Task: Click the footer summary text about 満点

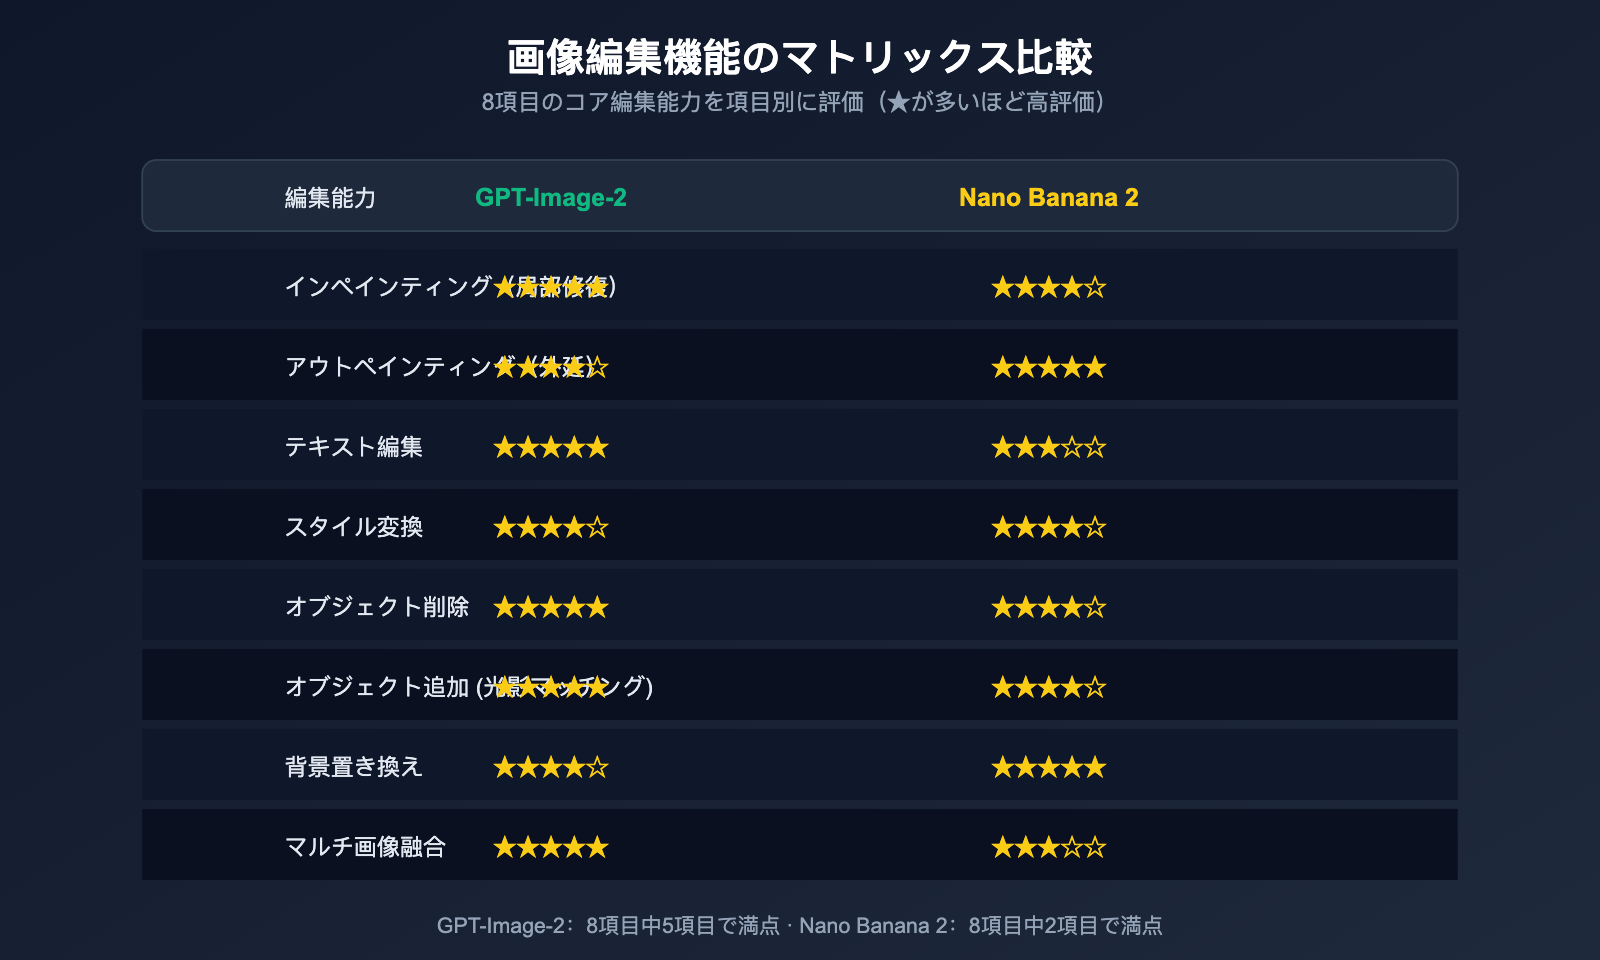Action: click(x=799, y=925)
